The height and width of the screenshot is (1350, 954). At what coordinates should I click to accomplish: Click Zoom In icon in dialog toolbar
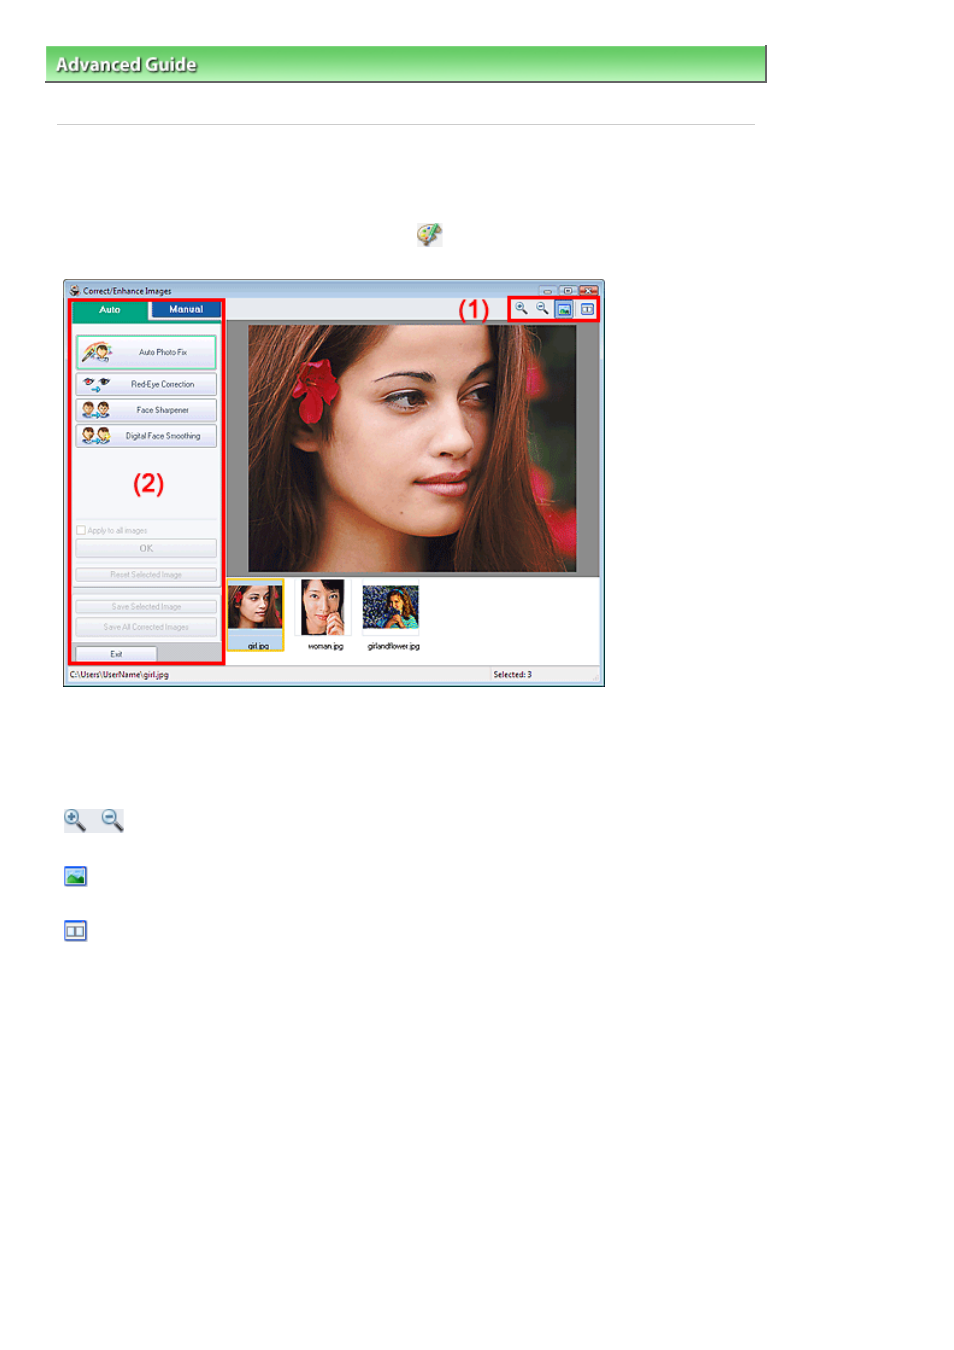pos(521,309)
